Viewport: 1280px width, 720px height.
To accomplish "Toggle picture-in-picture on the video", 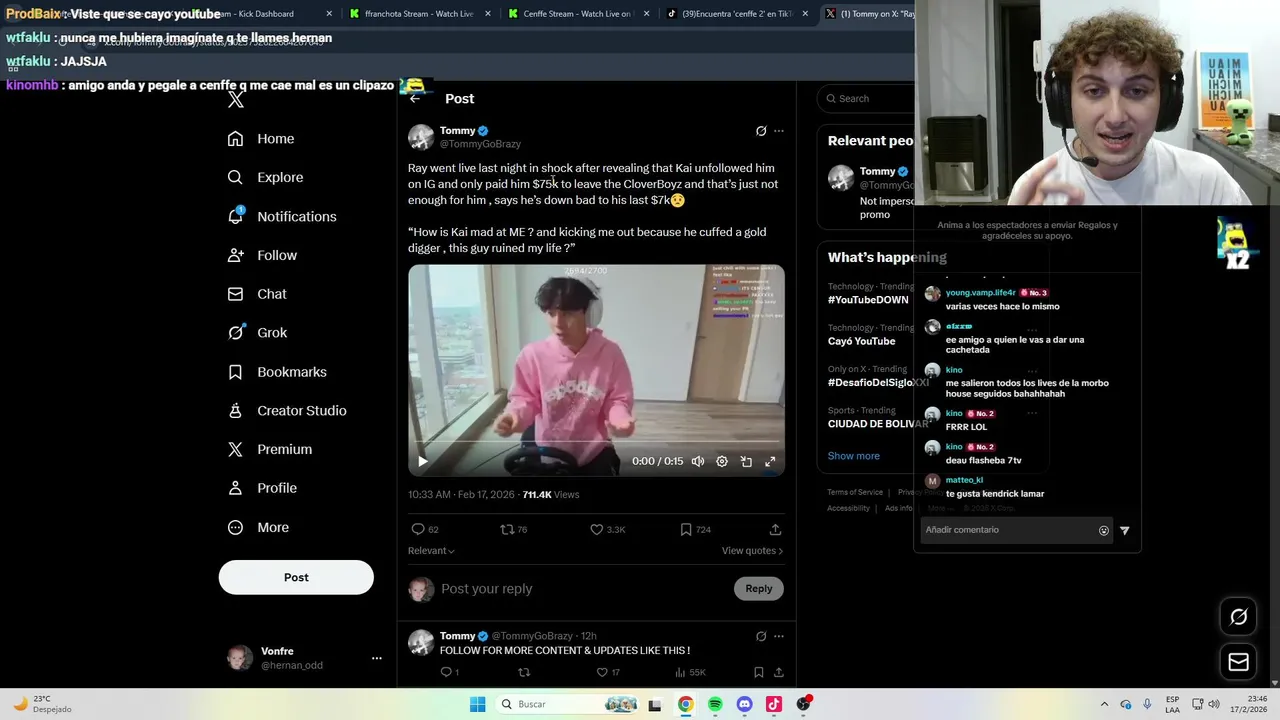I will pos(746,461).
